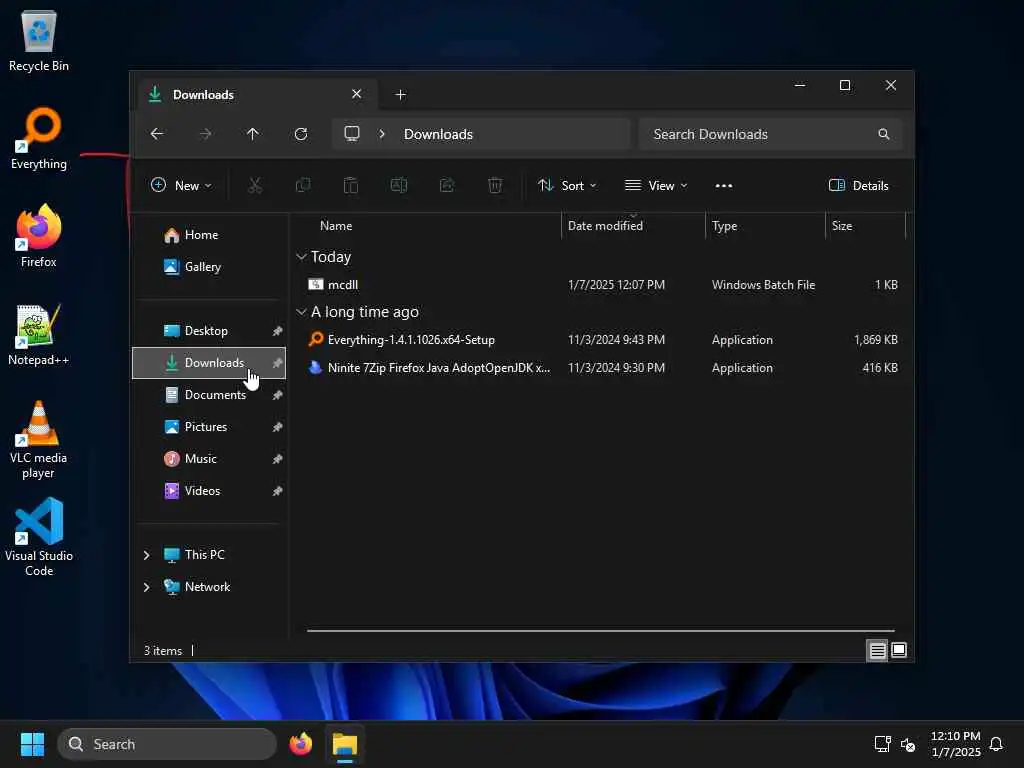1024x768 pixels.
Task: Switch to details list layout icon
Action: point(877,650)
